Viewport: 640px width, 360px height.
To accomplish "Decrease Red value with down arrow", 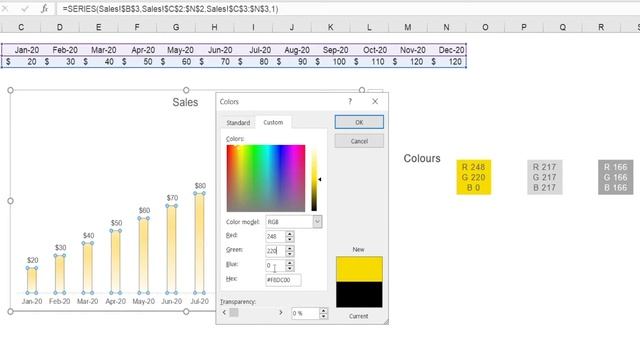I will click(290, 239).
